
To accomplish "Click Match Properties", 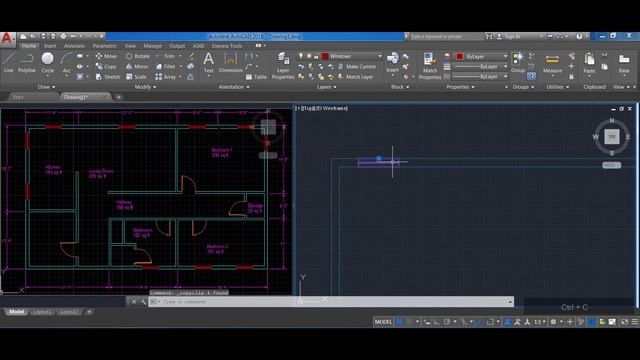I will [430, 65].
